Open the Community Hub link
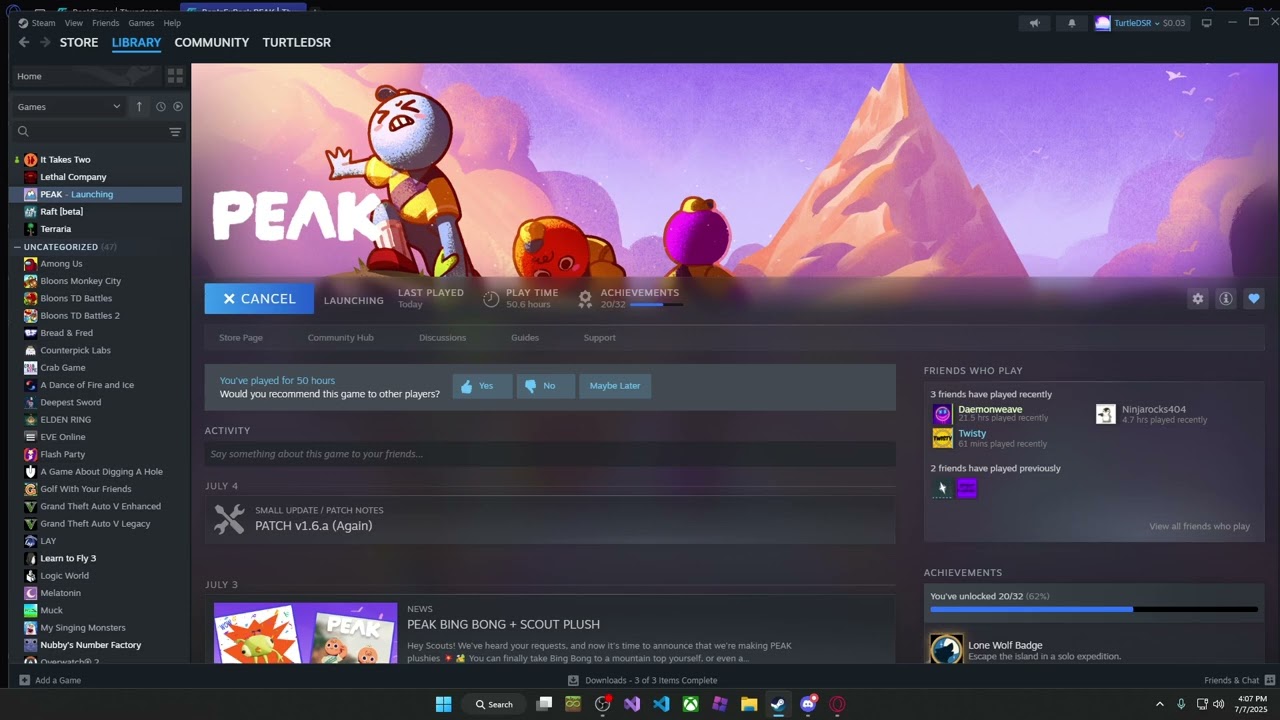 pos(340,338)
